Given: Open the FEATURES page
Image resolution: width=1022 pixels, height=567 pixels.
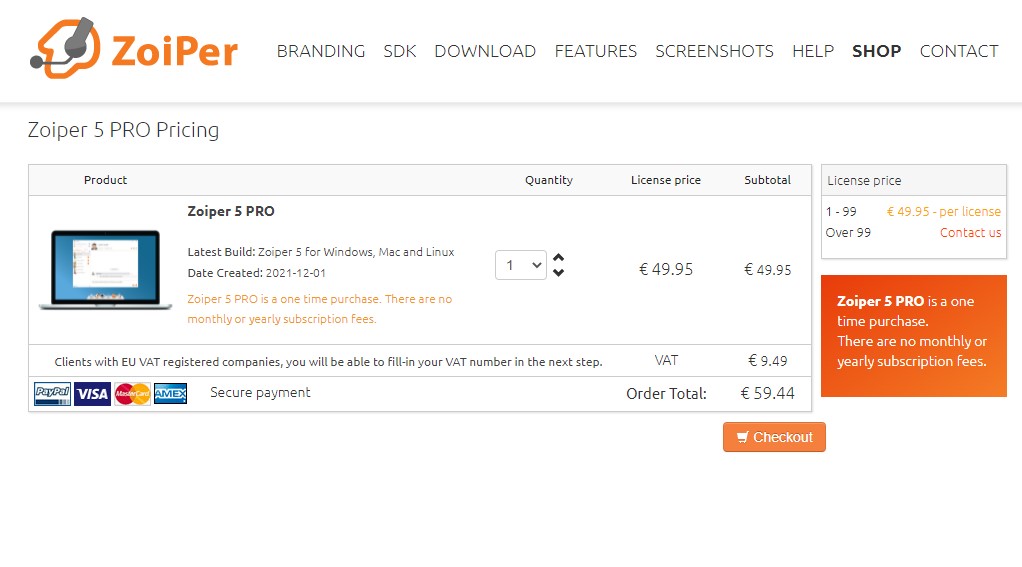Looking at the screenshot, I should pyautogui.click(x=596, y=51).
